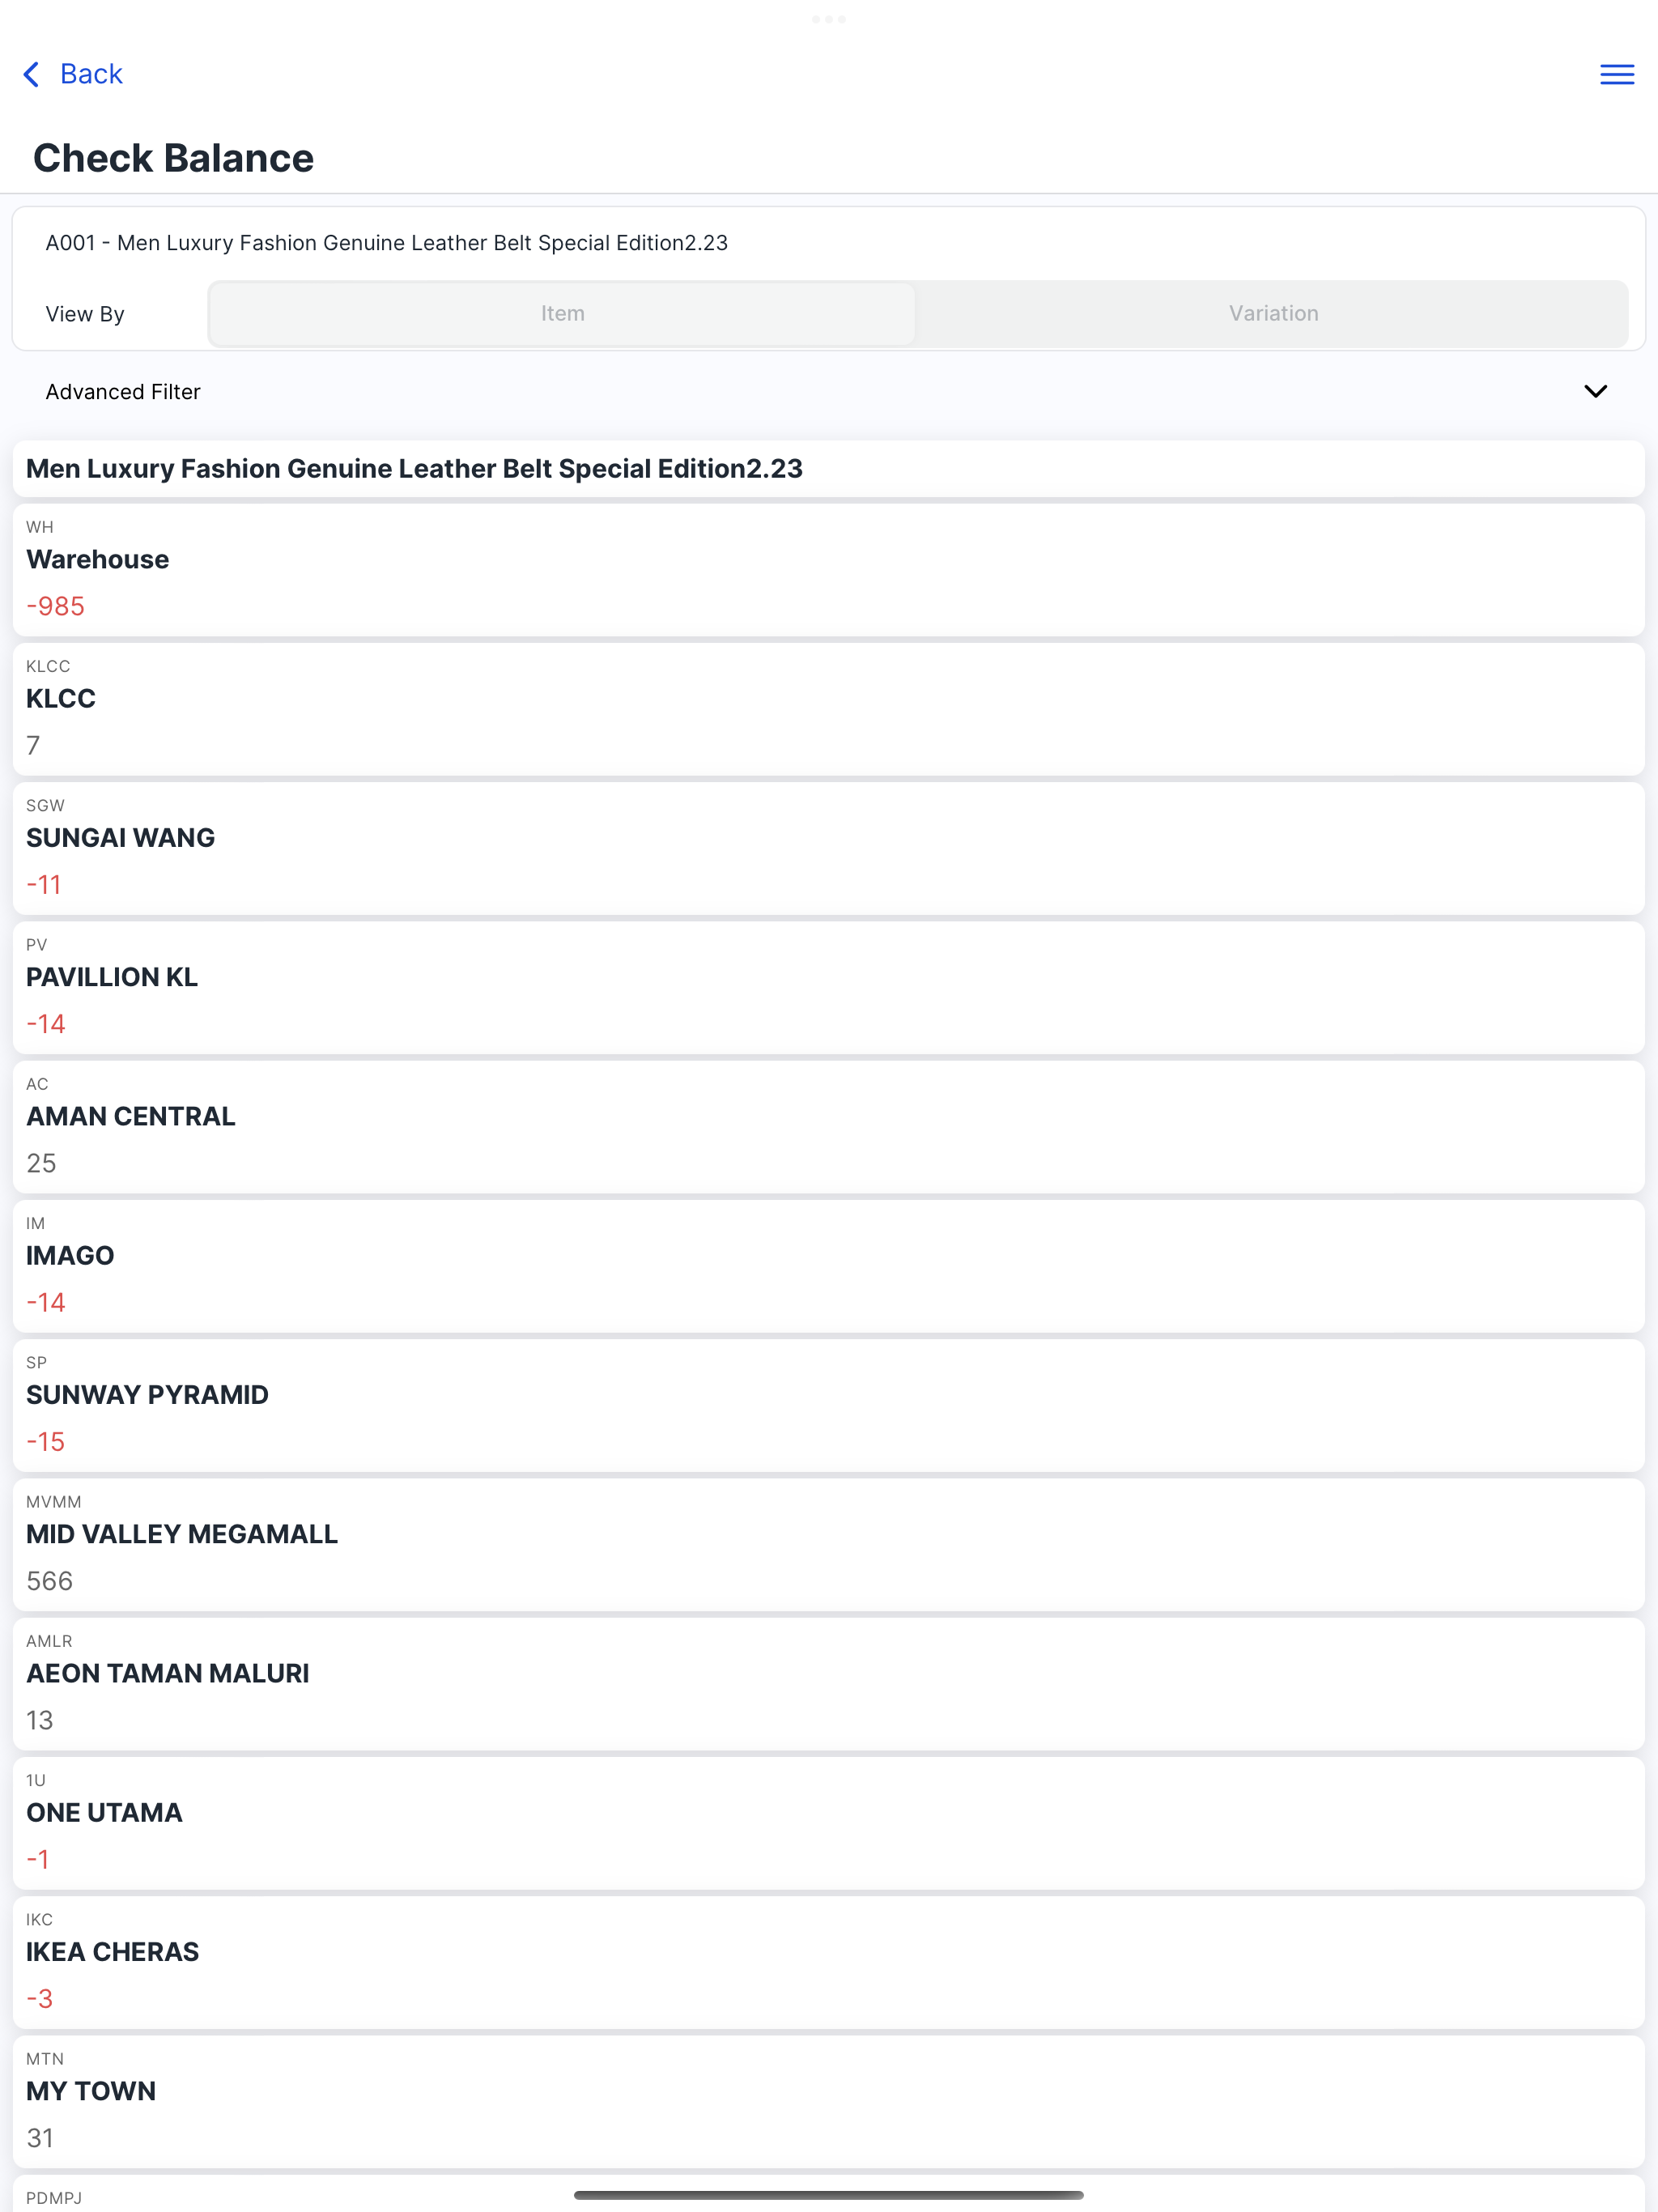1658x2212 pixels.
Task: Open the AMAN CENTRAL location row
Action: pos(828,1127)
